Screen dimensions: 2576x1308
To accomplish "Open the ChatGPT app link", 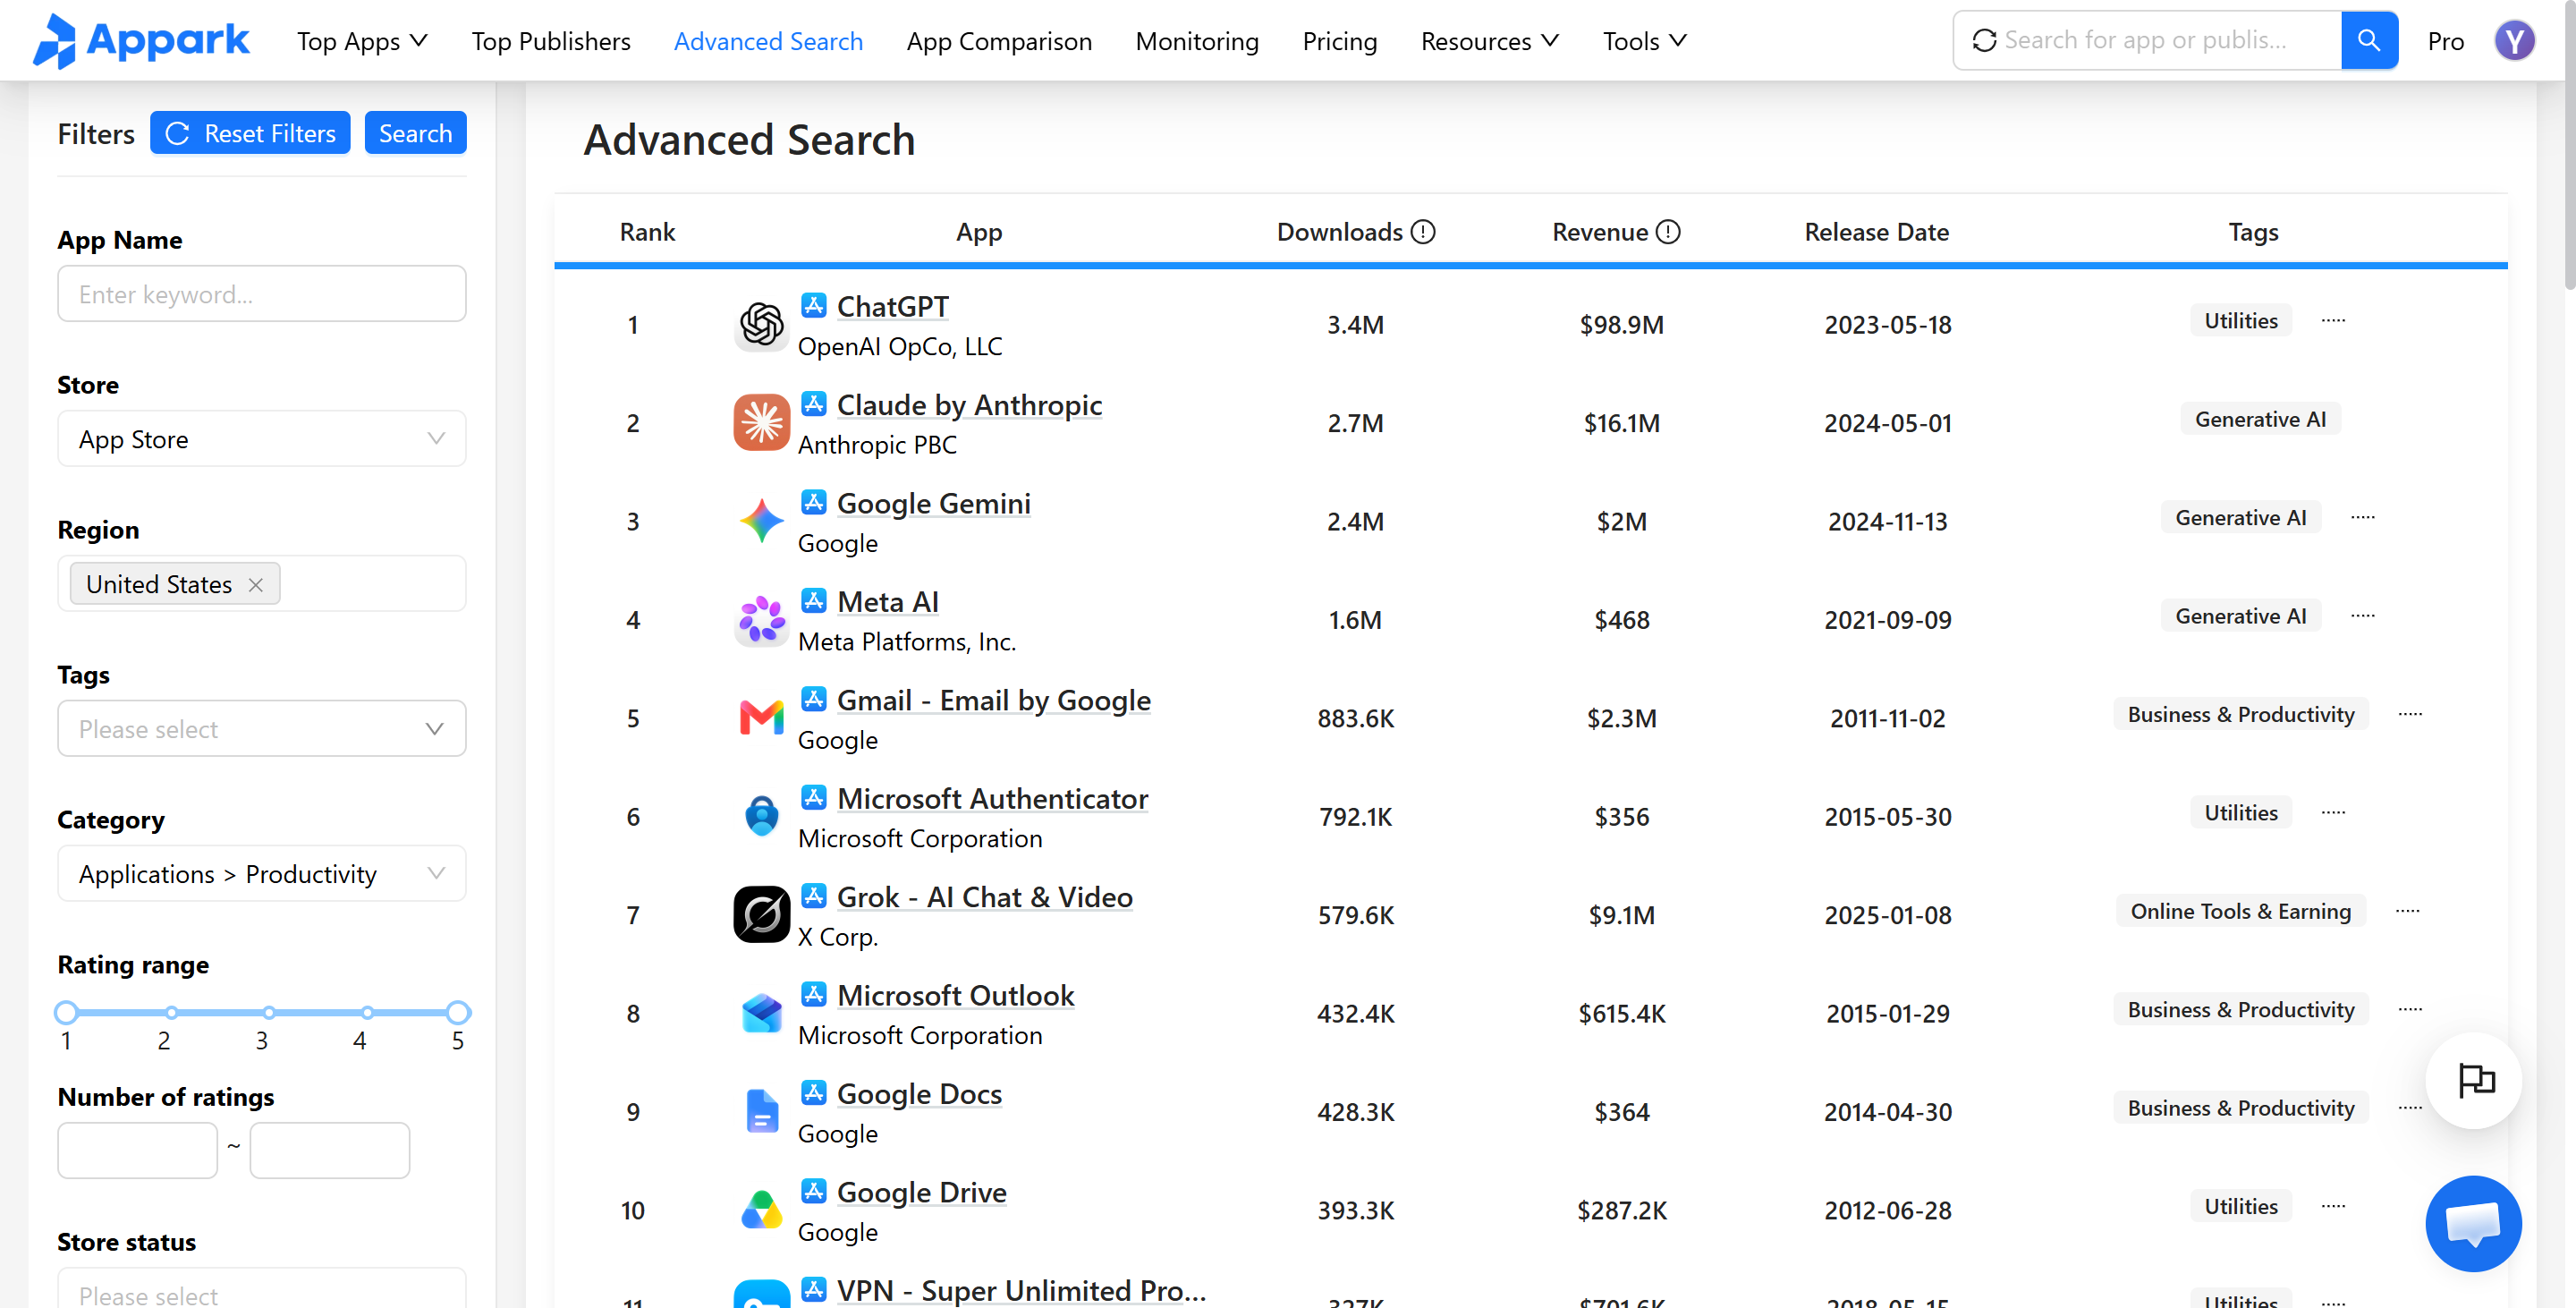I will pos(892,306).
